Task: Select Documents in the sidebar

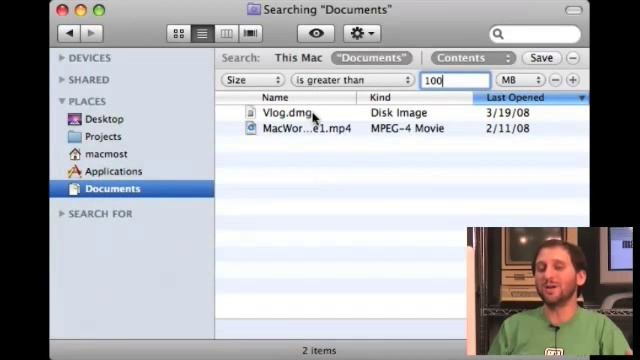Action: click(132, 189)
